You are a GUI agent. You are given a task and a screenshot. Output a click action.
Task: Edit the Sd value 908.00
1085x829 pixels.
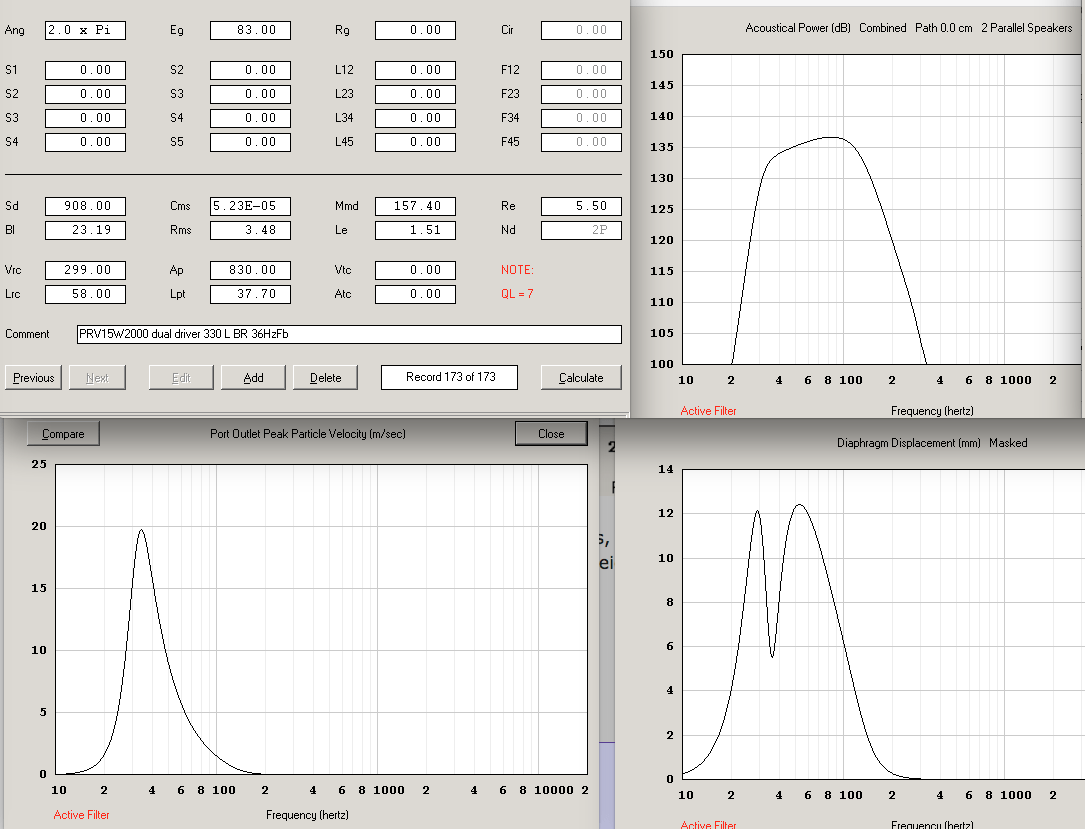pyautogui.click(x=85, y=206)
